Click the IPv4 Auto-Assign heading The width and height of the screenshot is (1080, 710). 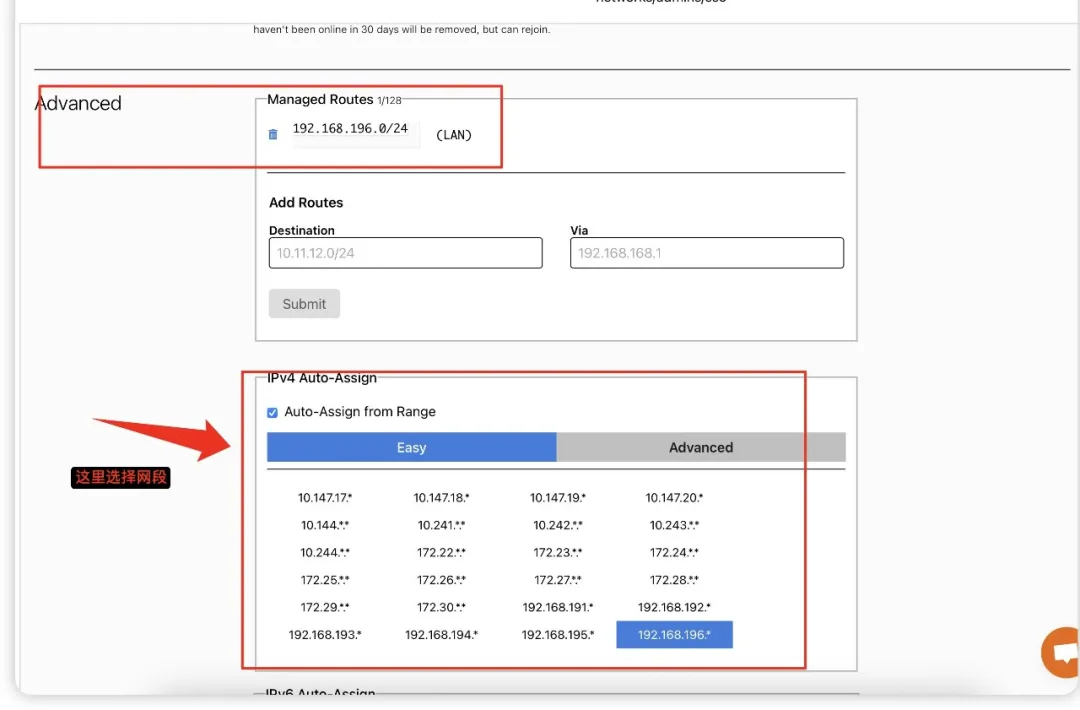322,377
